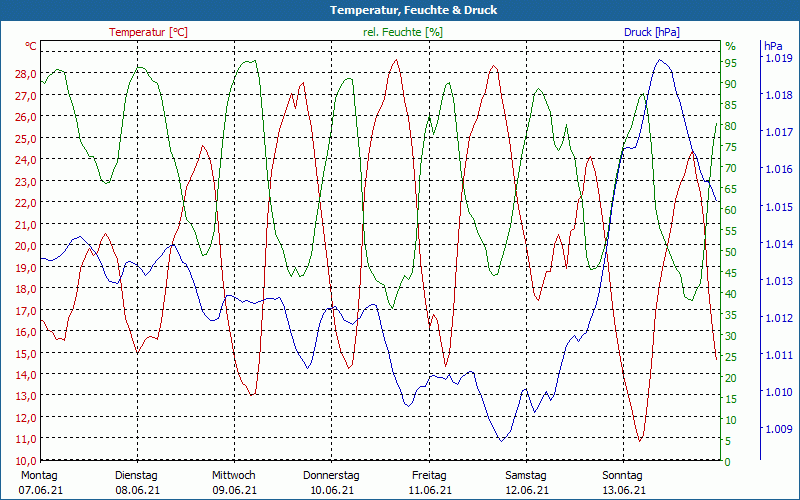The image size is (800, 500).
Task: Click the 20,0 temperature axis tick
Action: pos(25,246)
